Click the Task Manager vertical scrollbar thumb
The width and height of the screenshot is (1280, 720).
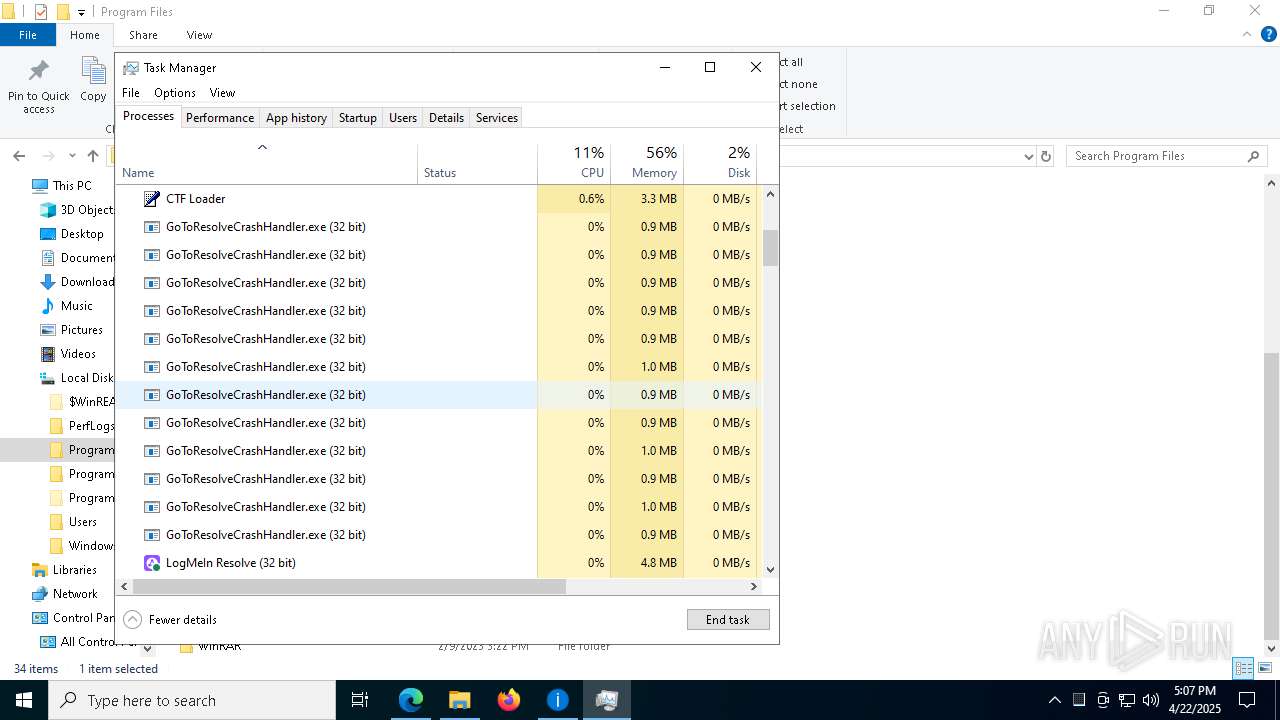coord(770,248)
